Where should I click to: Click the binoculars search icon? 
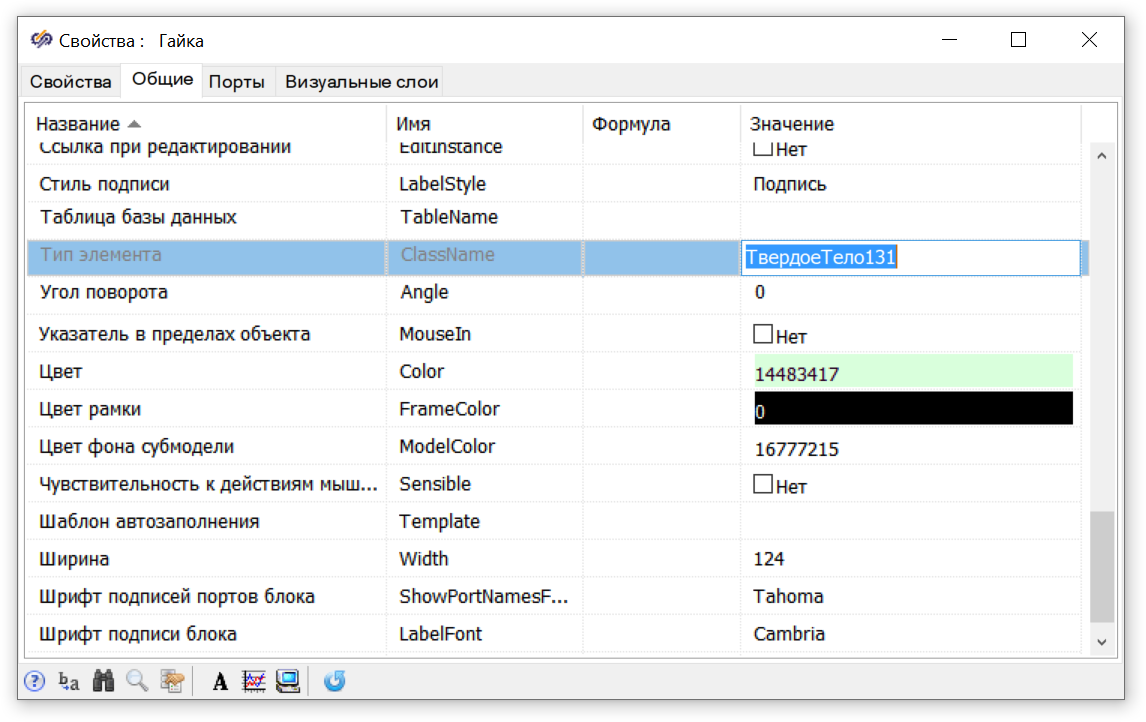pos(103,681)
